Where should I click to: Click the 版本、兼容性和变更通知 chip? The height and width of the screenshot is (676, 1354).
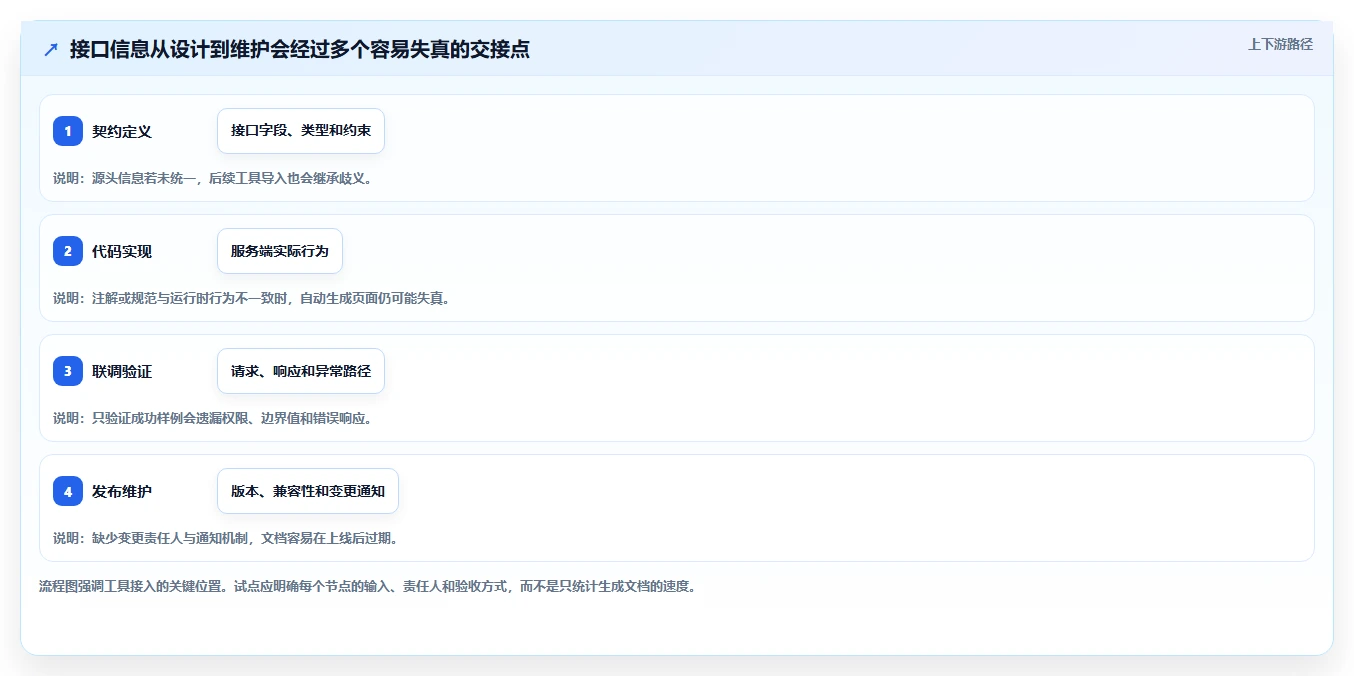pyautogui.click(x=308, y=491)
